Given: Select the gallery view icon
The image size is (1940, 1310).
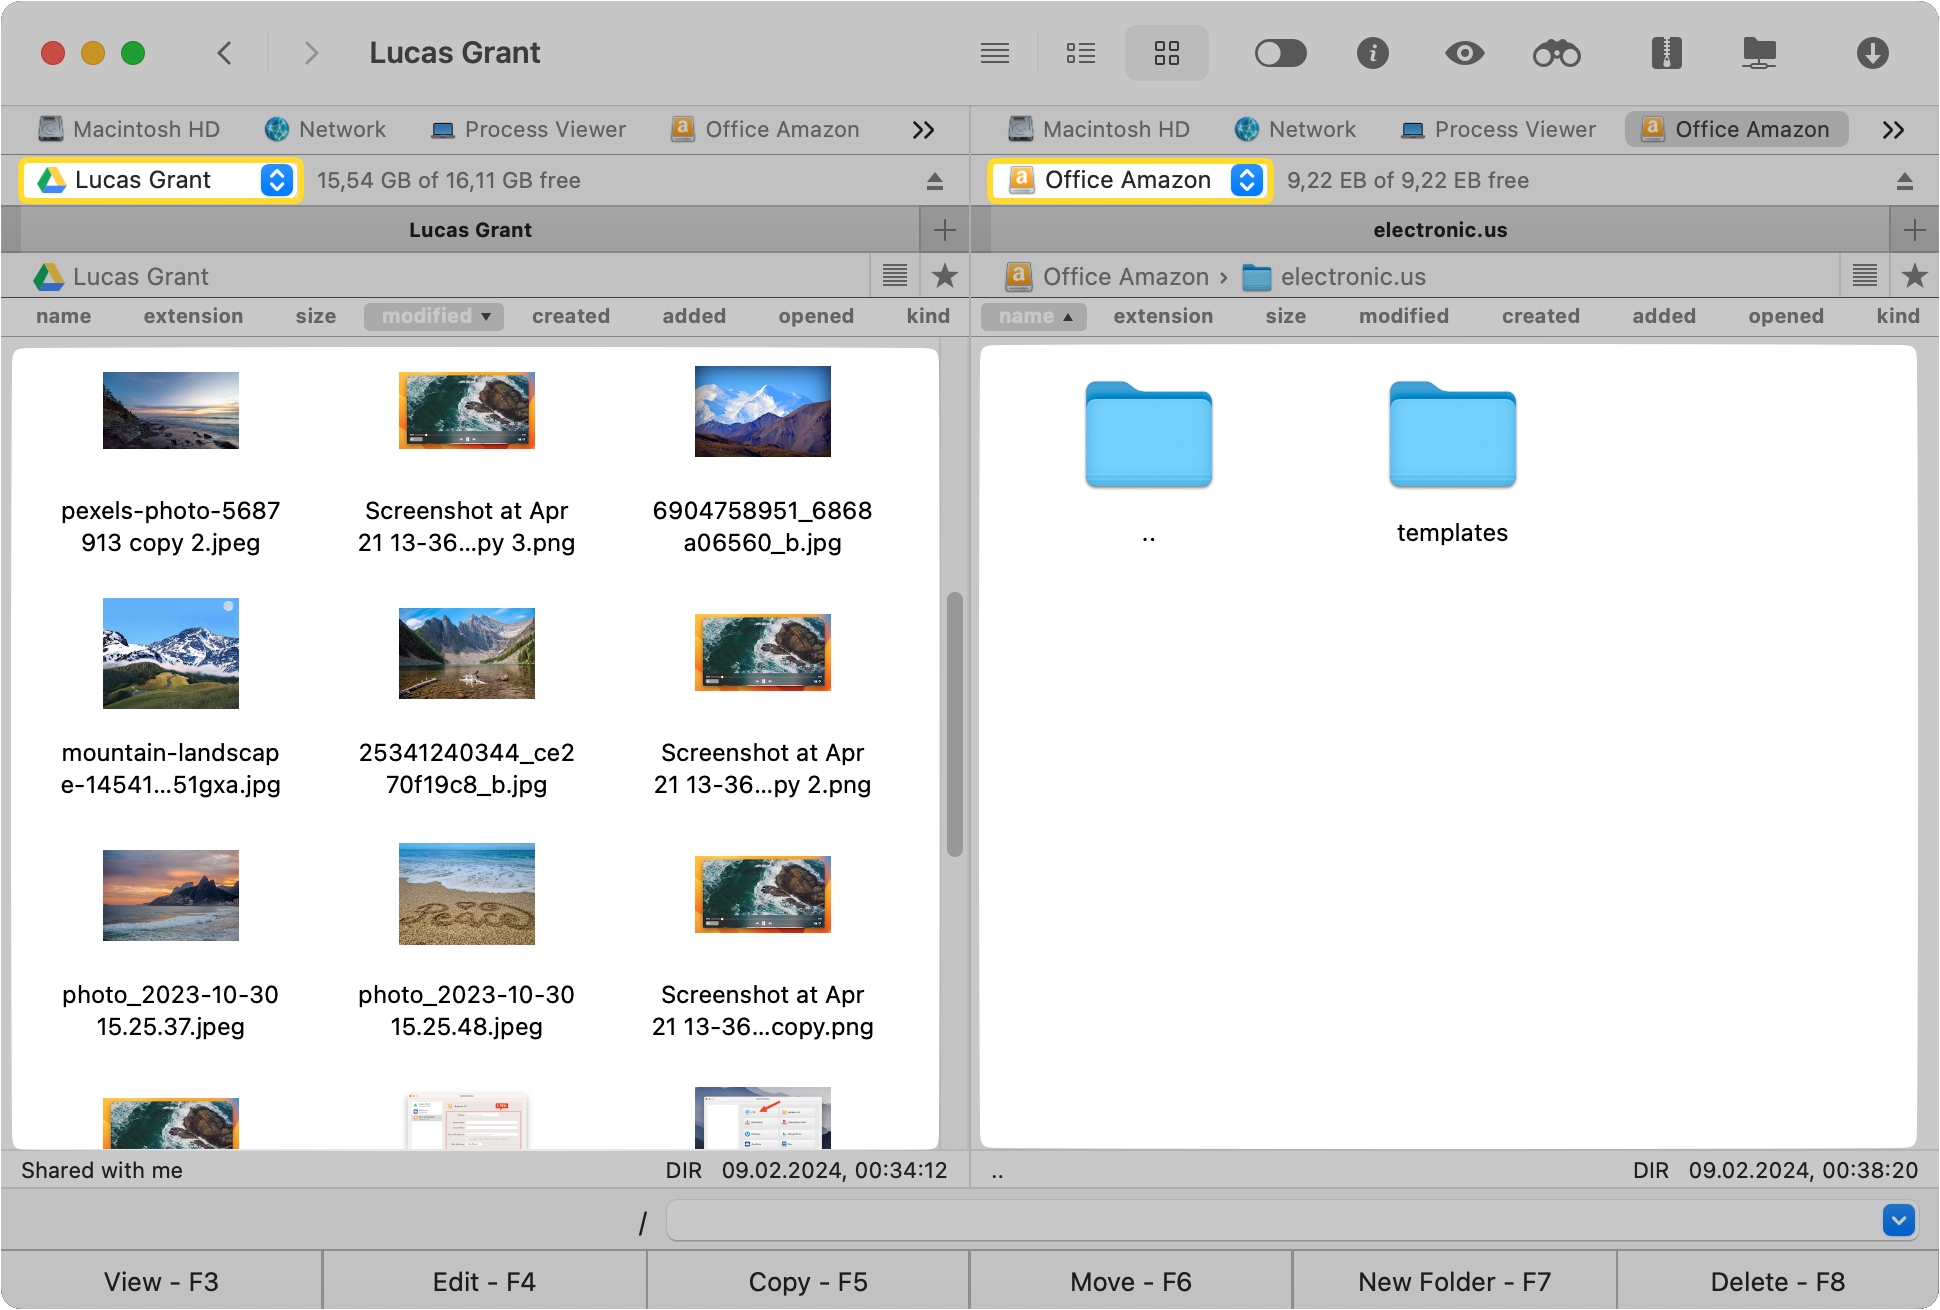Looking at the screenshot, I should point(1168,53).
